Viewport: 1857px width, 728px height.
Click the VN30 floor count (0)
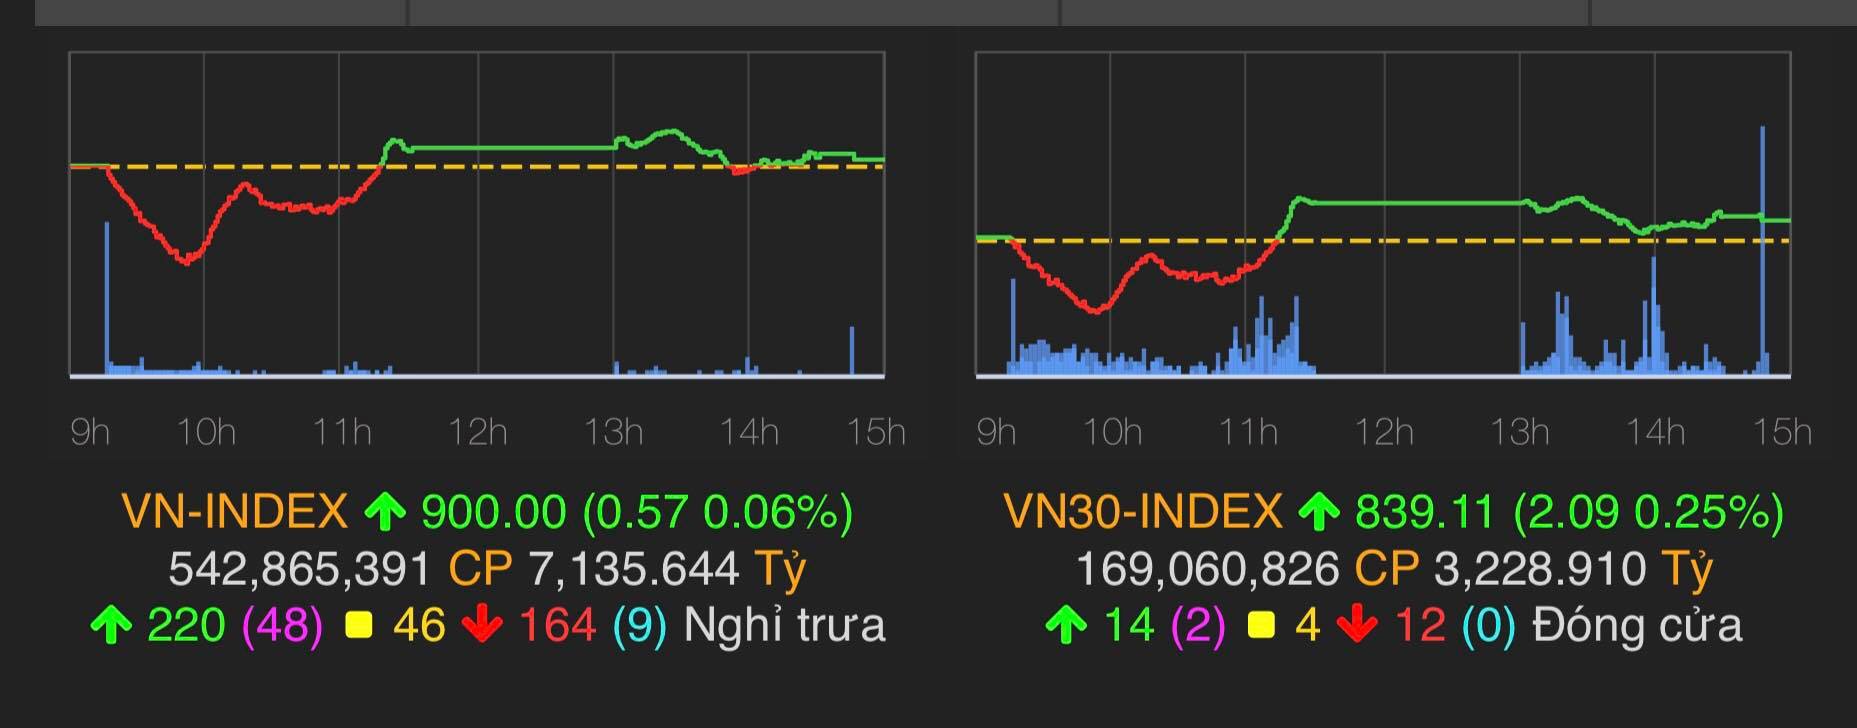pyautogui.click(x=1489, y=626)
